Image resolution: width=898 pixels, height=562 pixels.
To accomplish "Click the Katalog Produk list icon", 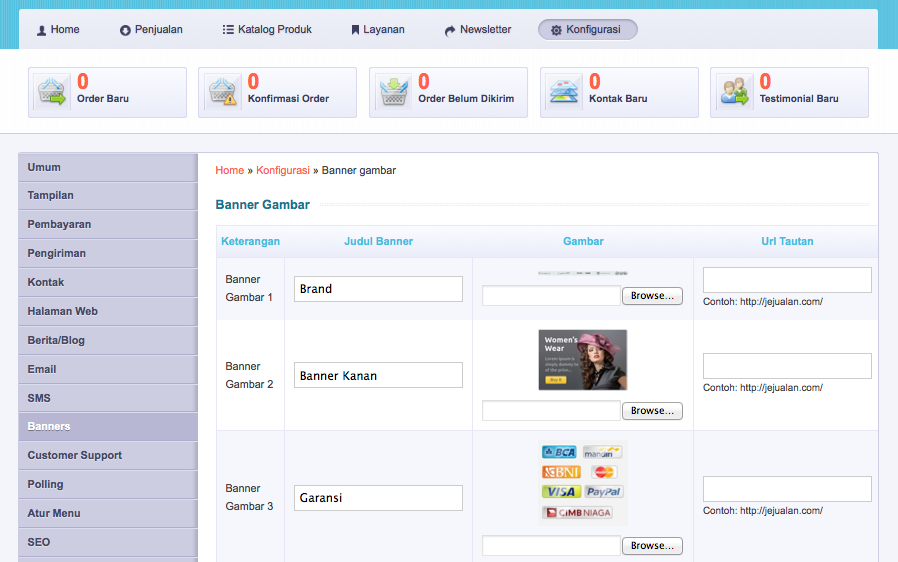I will coord(228,30).
